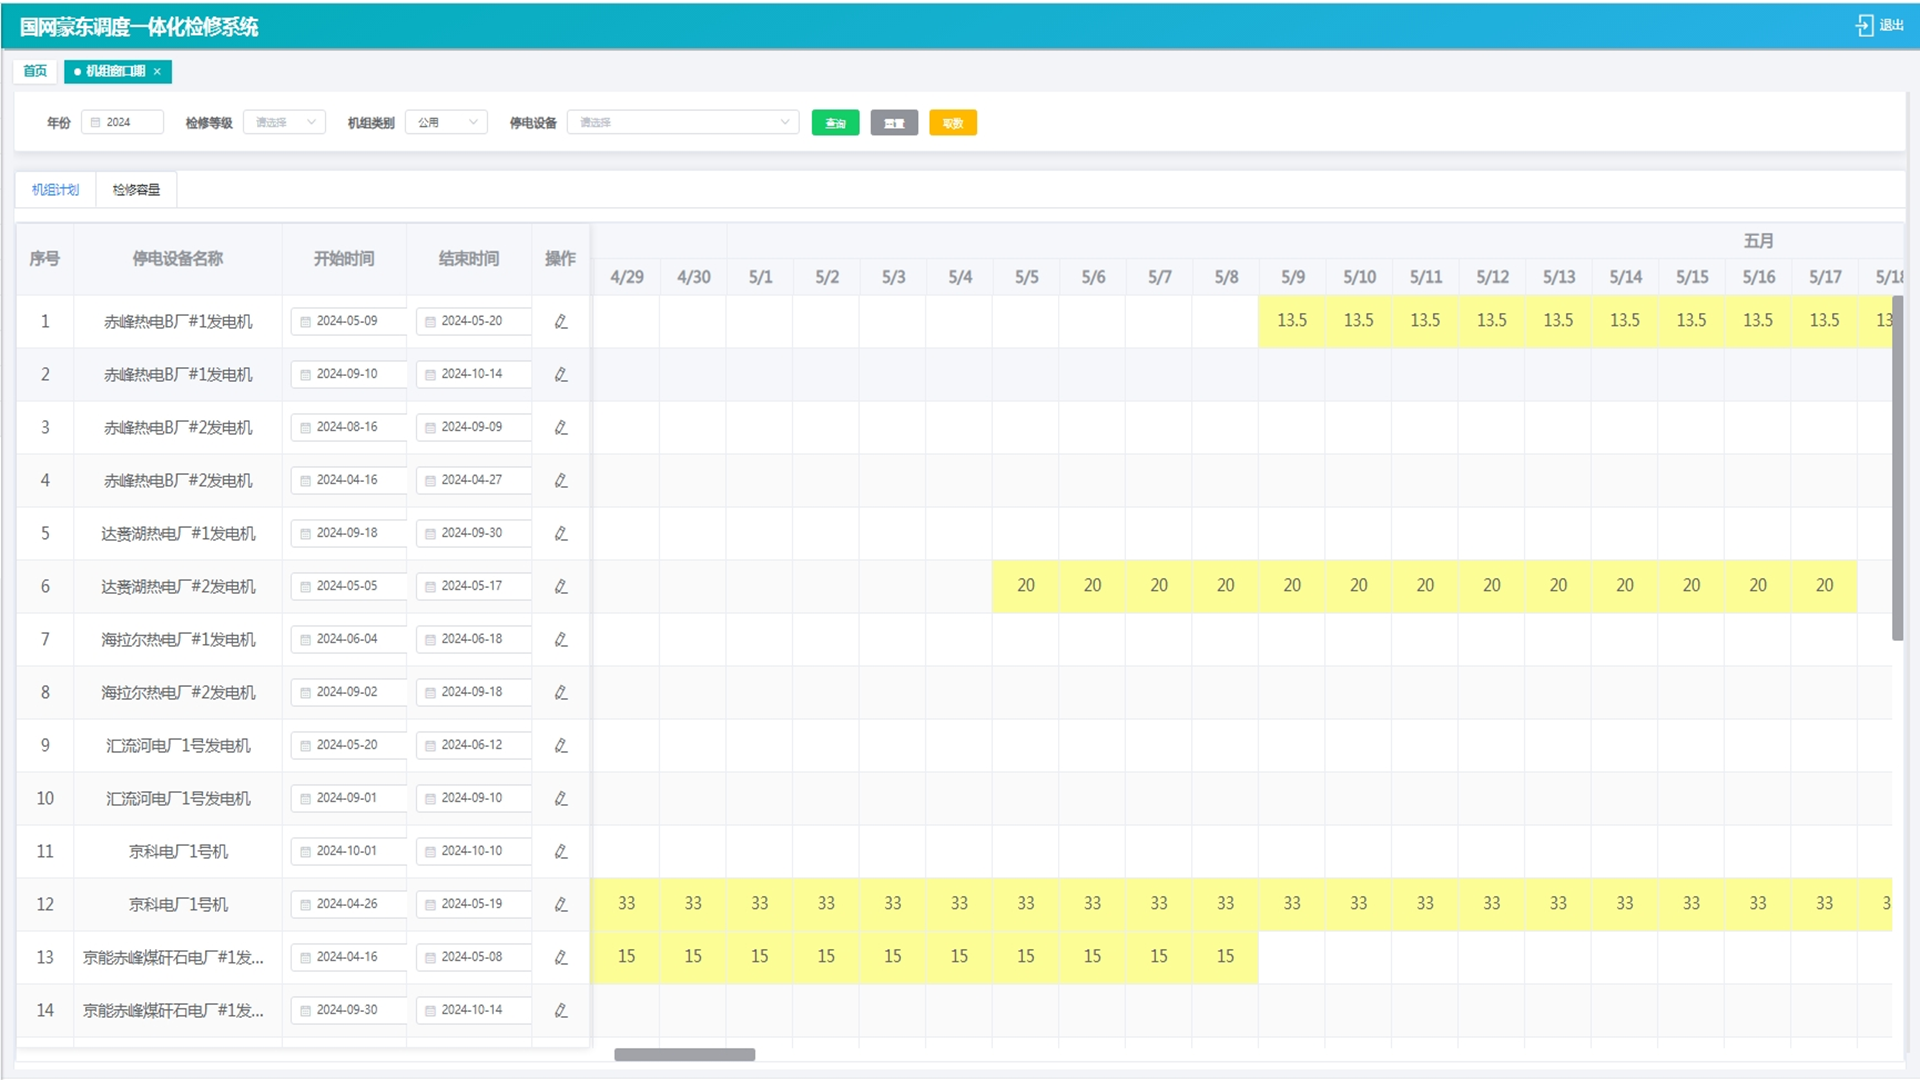Click edit icon in row 14

coord(561,1010)
